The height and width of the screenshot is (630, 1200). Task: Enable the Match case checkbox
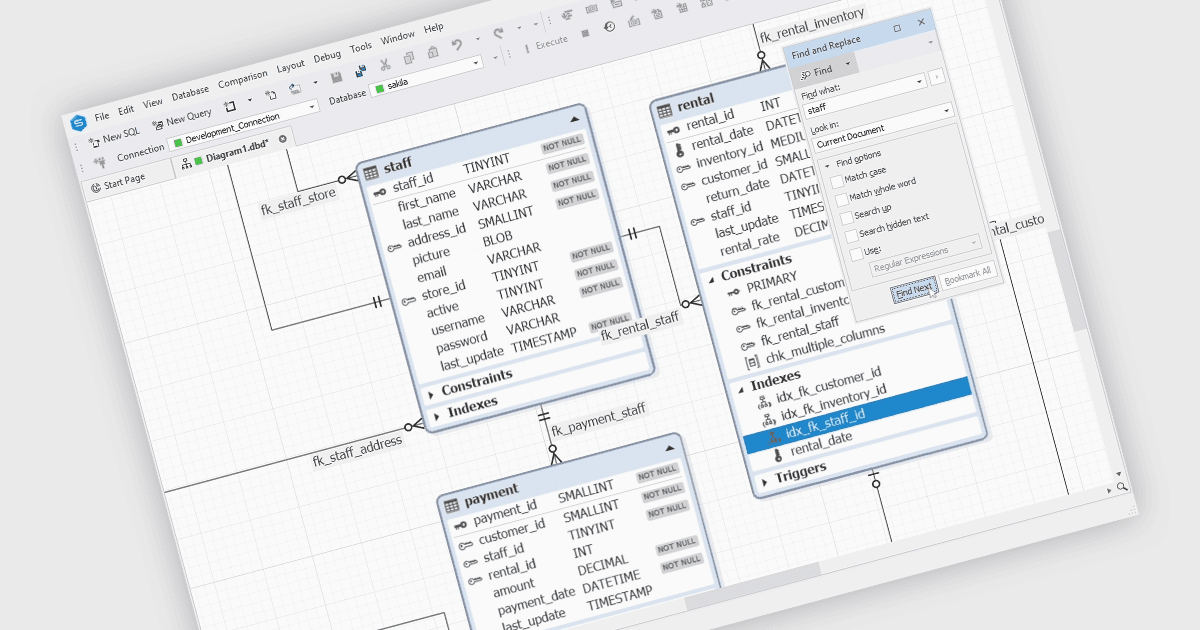point(838,182)
